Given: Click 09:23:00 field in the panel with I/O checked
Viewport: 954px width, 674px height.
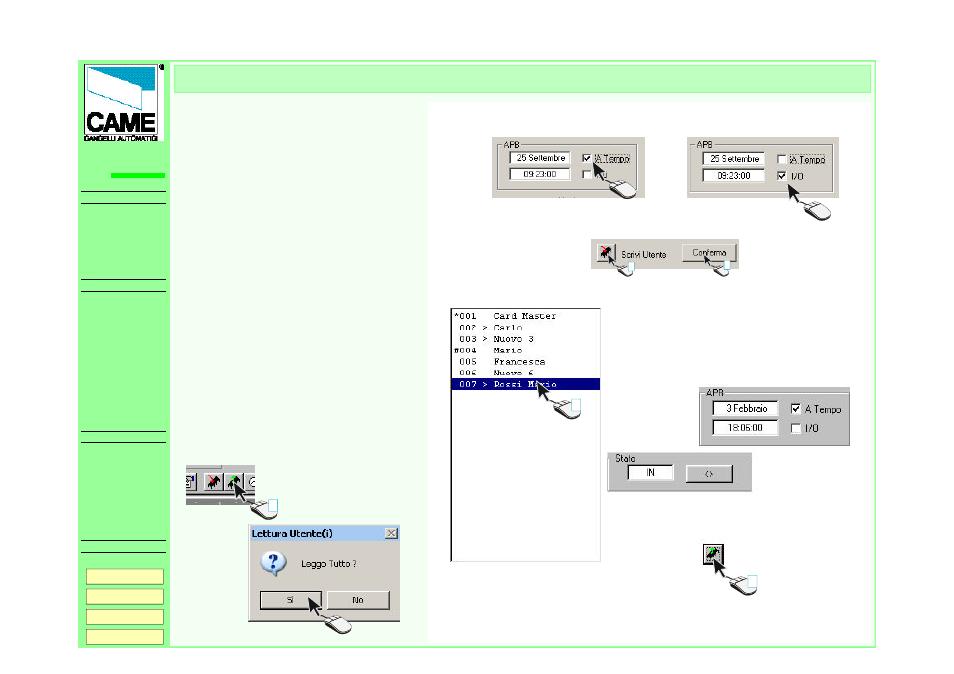Looking at the screenshot, I should pyautogui.click(x=734, y=176).
